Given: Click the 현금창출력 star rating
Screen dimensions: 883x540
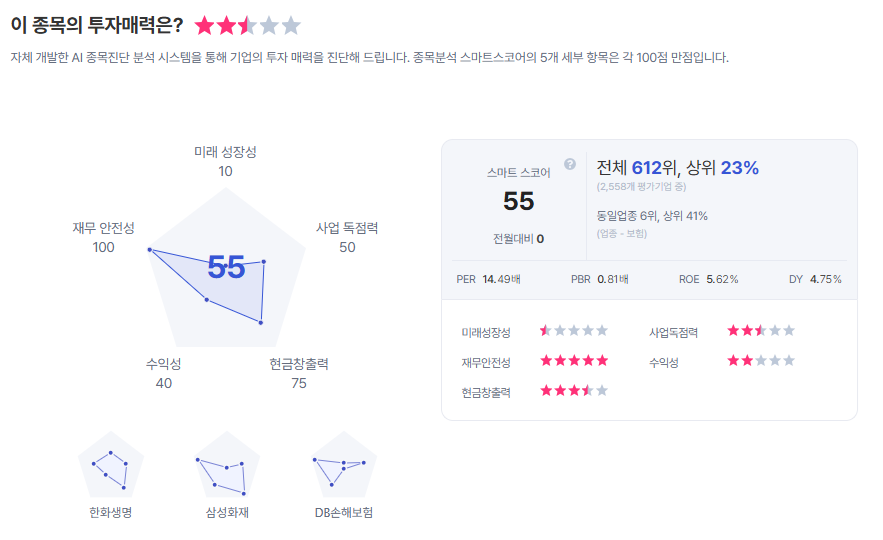Looking at the screenshot, I should (x=574, y=390).
